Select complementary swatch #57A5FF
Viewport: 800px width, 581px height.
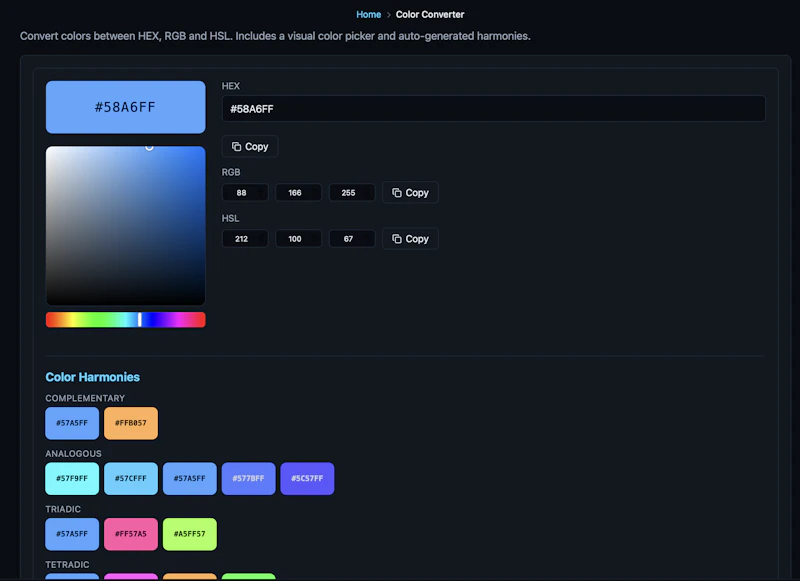coord(72,423)
